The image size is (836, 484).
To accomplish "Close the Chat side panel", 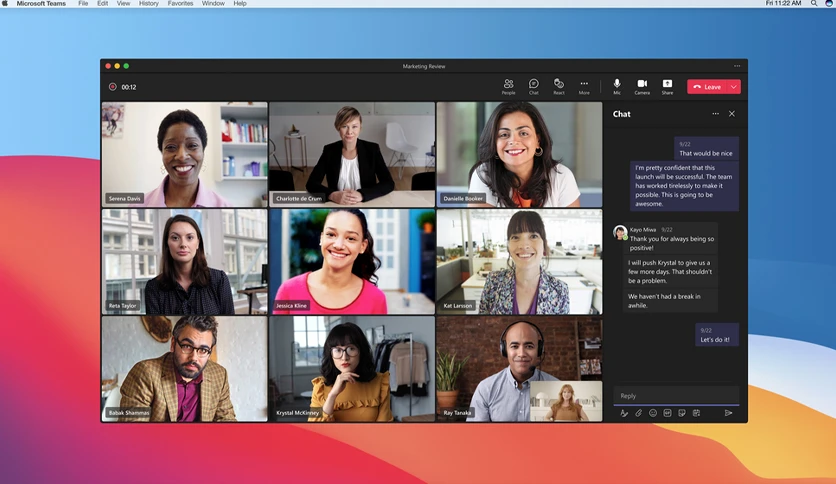I will (x=732, y=114).
